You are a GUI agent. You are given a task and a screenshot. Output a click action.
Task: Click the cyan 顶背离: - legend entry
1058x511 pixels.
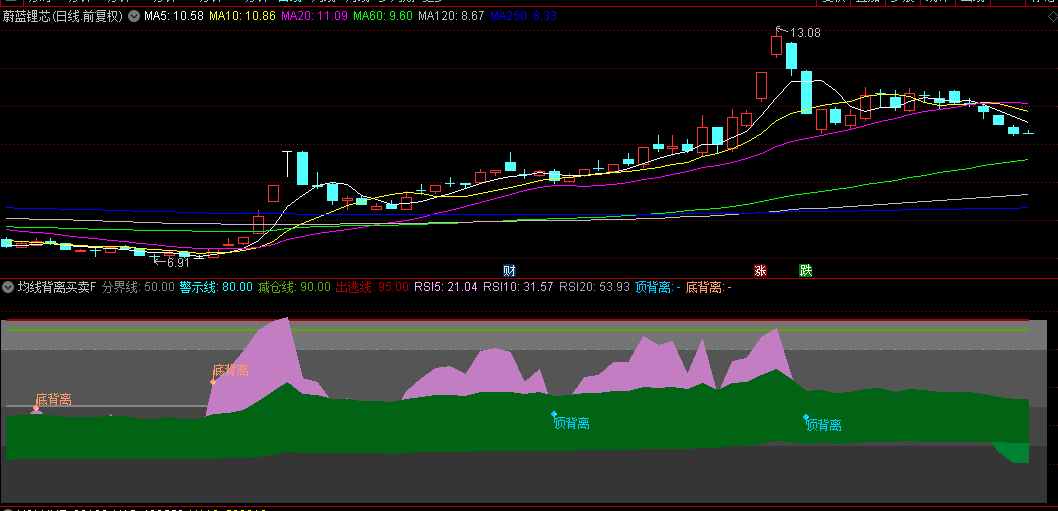coord(658,287)
